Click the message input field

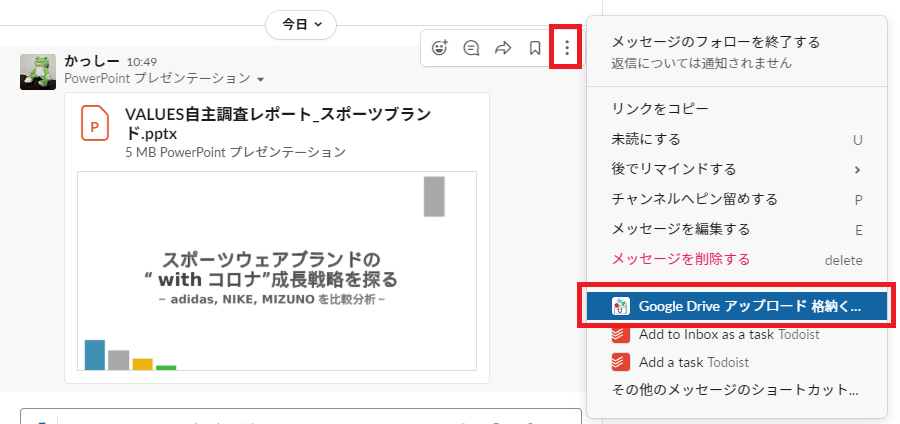click(301, 417)
